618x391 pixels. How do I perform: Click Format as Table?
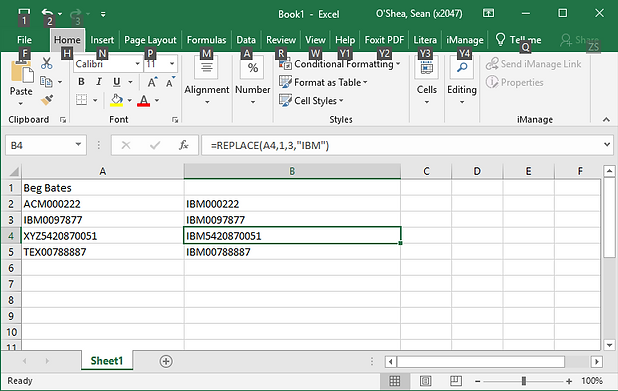pyautogui.click(x=323, y=82)
